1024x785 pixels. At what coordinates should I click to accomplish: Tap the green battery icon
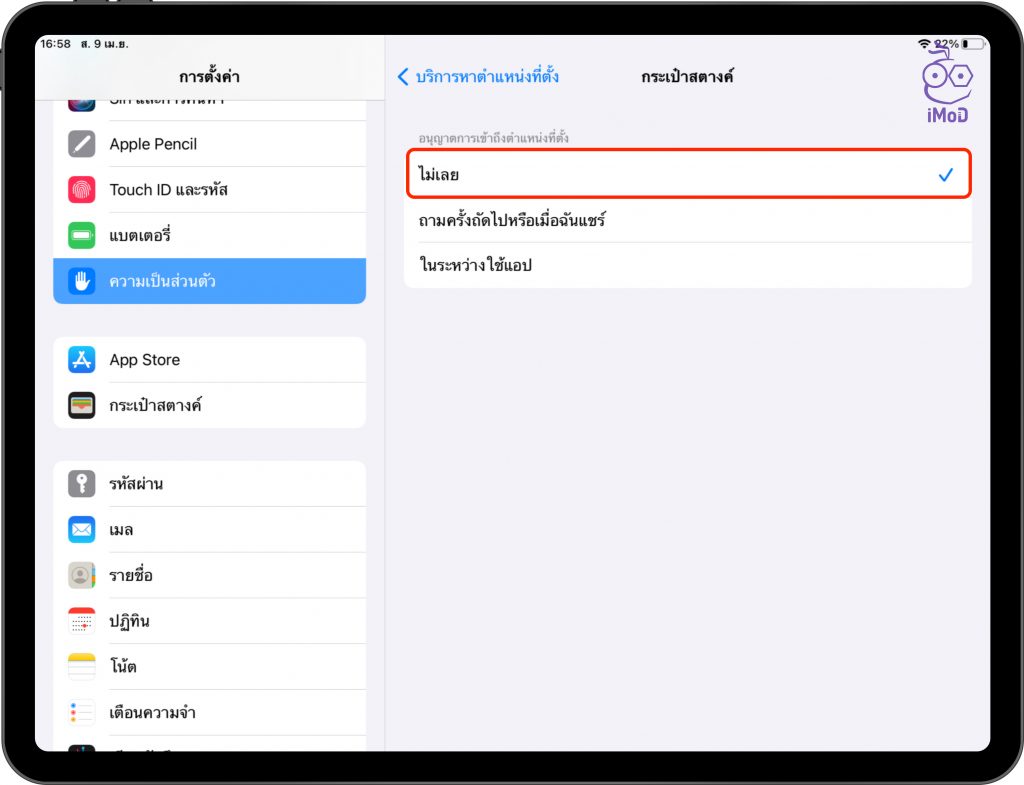(82, 236)
